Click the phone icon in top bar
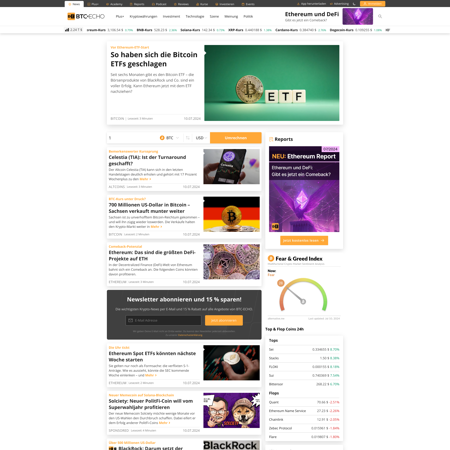Viewport: 450px width, 450px height. pyautogui.click(x=354, y=4)
